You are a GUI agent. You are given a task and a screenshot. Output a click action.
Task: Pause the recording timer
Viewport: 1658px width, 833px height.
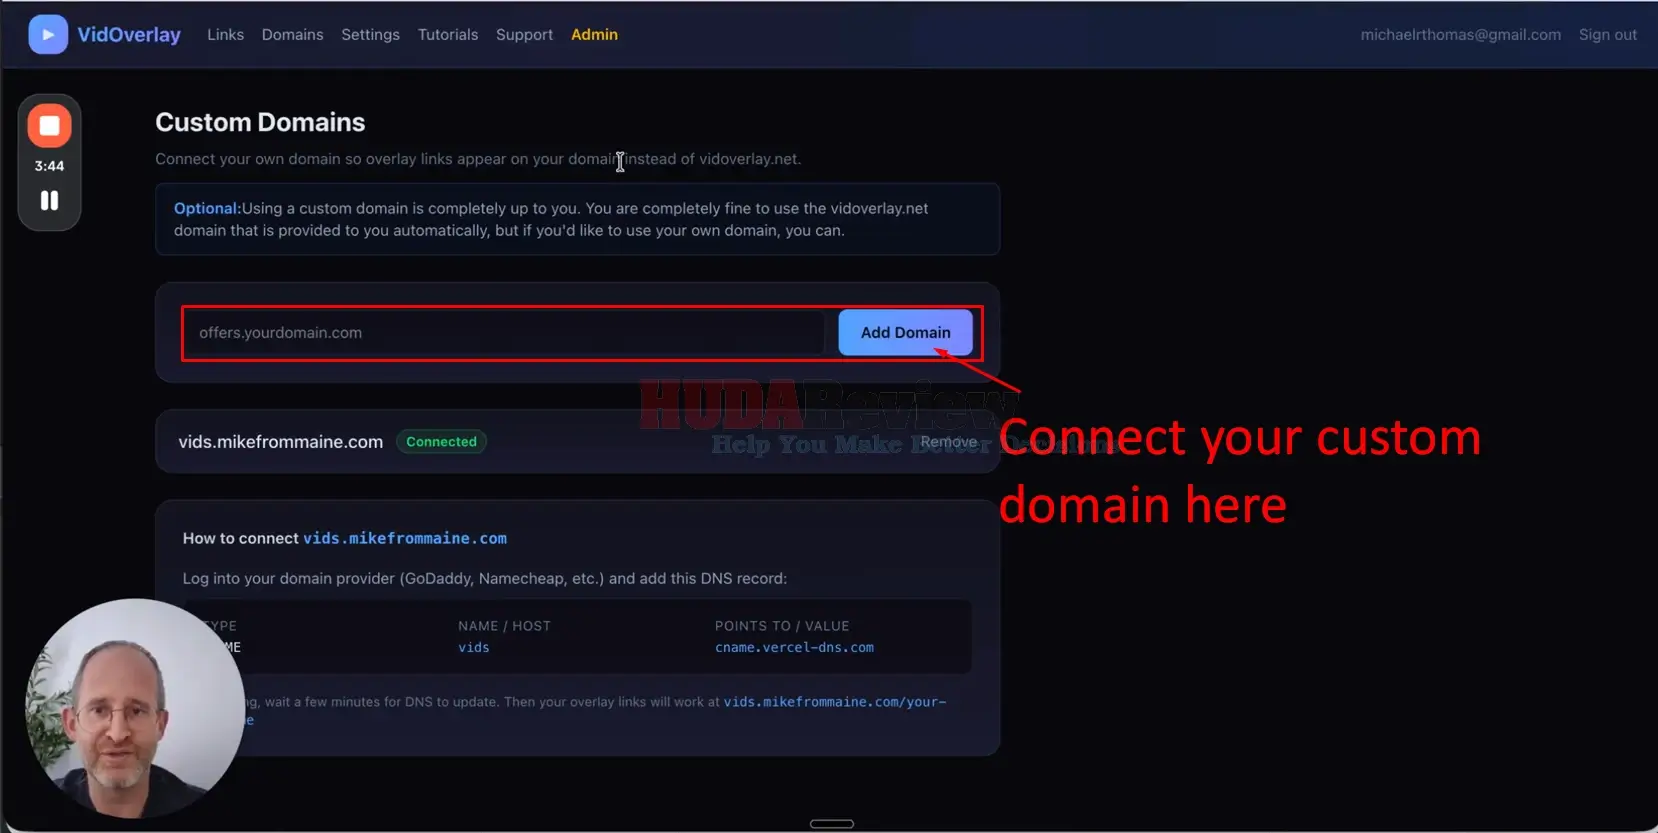(x=49, y=201)
